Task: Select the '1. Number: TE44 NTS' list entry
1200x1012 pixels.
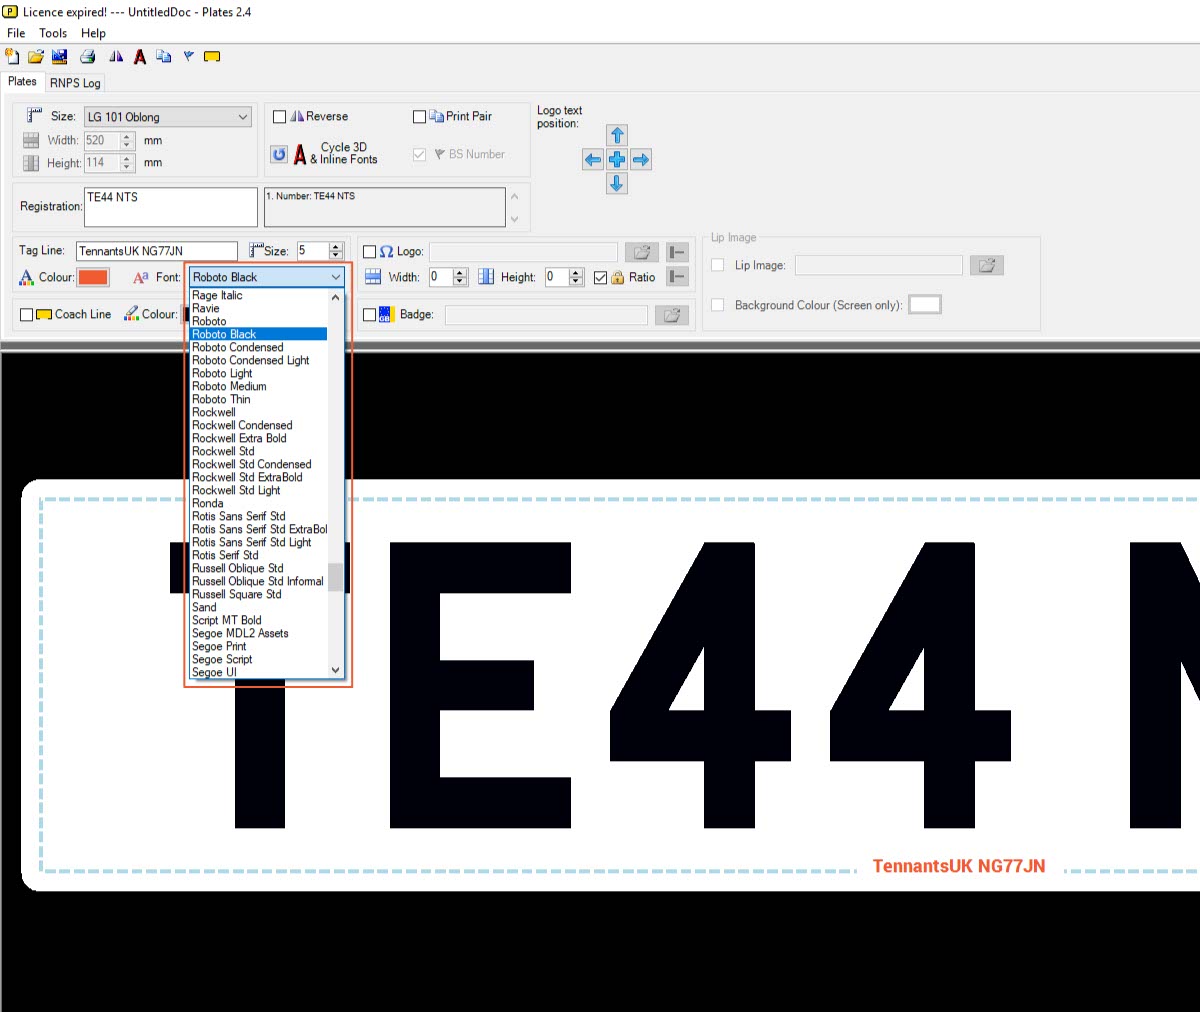Action: point(311,196)
